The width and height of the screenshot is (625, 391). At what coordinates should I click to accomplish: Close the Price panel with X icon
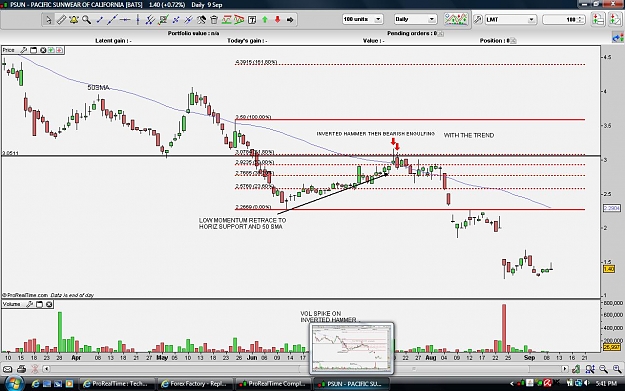[x=43, y=50]
